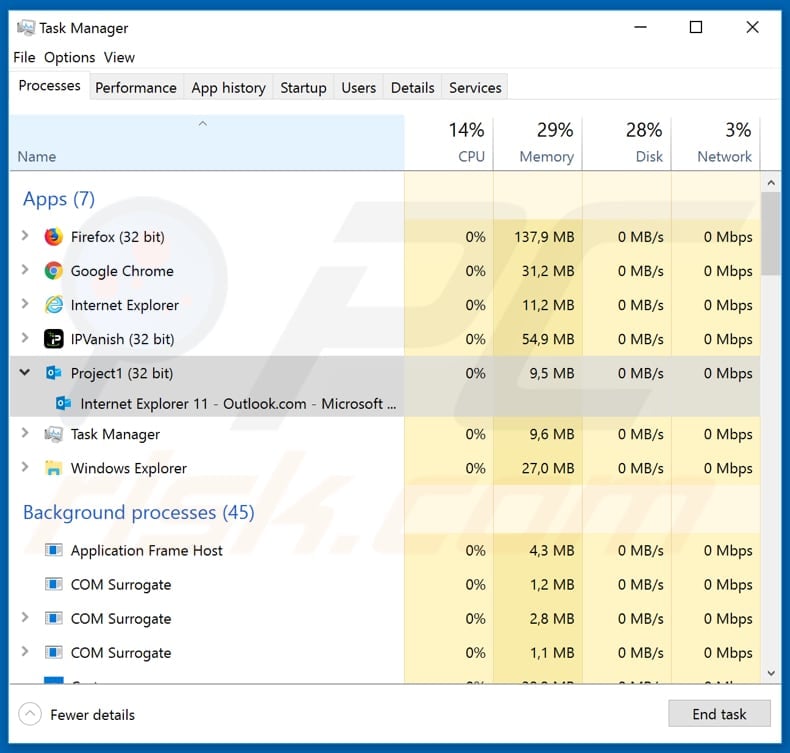Image resolution: width=790 pixels, height=753 pixels.
Task: Select the Windows Explorer row
Action: 385,468
